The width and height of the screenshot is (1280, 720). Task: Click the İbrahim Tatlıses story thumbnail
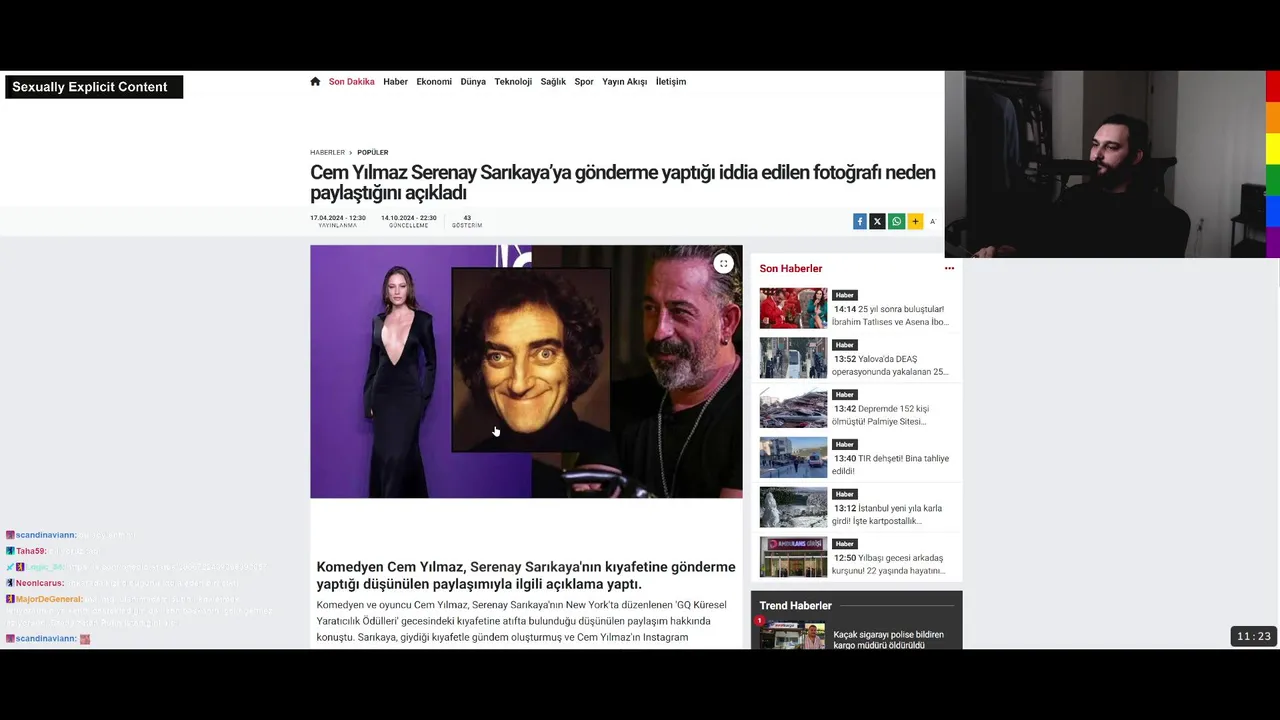[793, 308]
